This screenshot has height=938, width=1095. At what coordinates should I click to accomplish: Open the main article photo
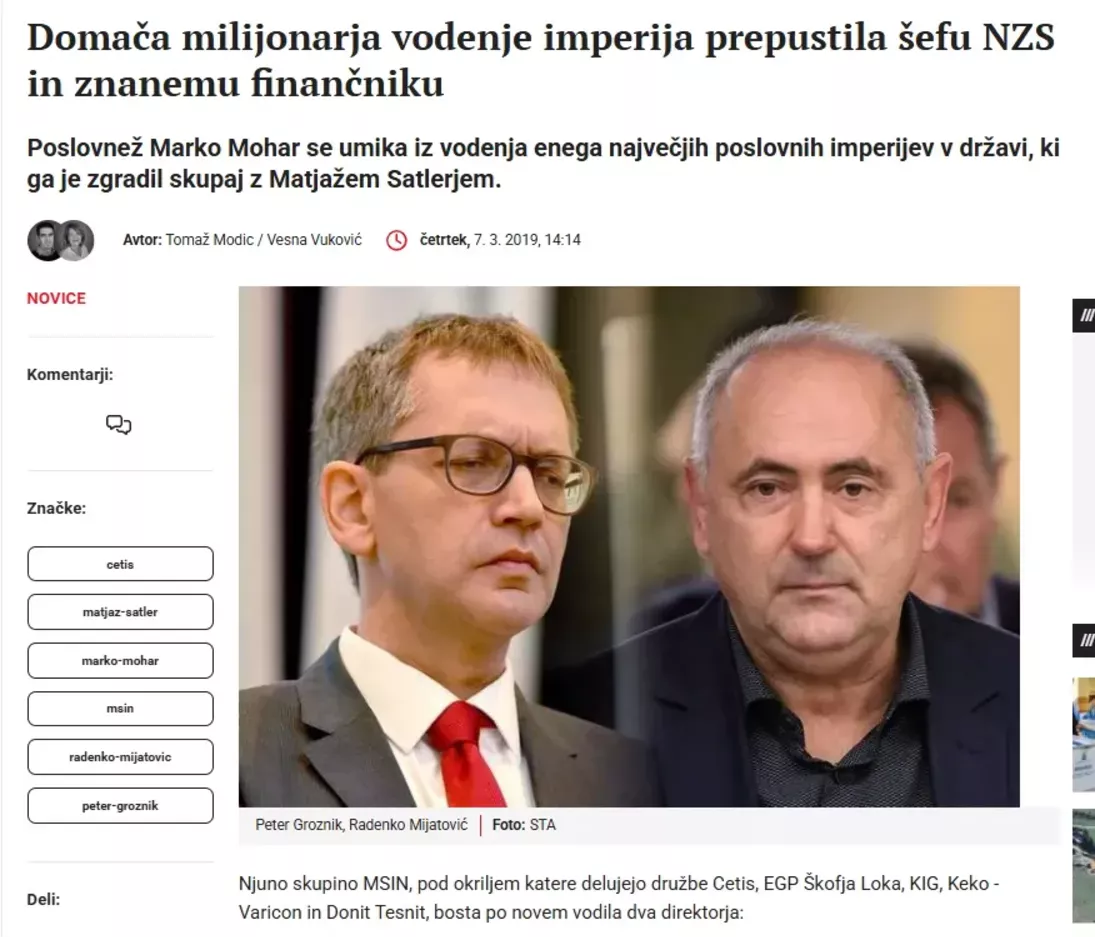tap(629, 546)
